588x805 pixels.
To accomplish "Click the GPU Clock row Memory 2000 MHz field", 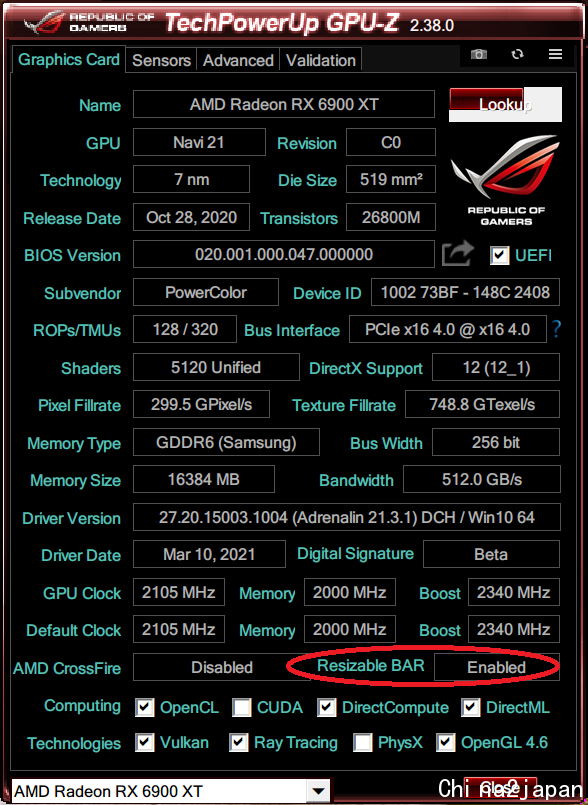I will click(350, 592).
